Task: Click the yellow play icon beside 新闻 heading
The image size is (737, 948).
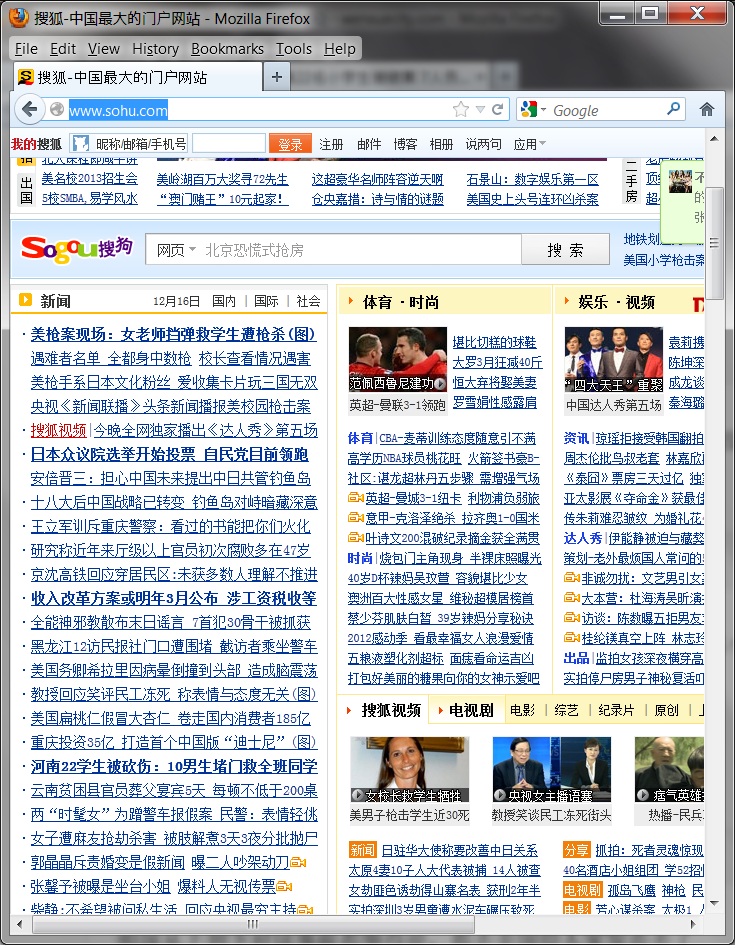Action: click(x=25, y=299)
